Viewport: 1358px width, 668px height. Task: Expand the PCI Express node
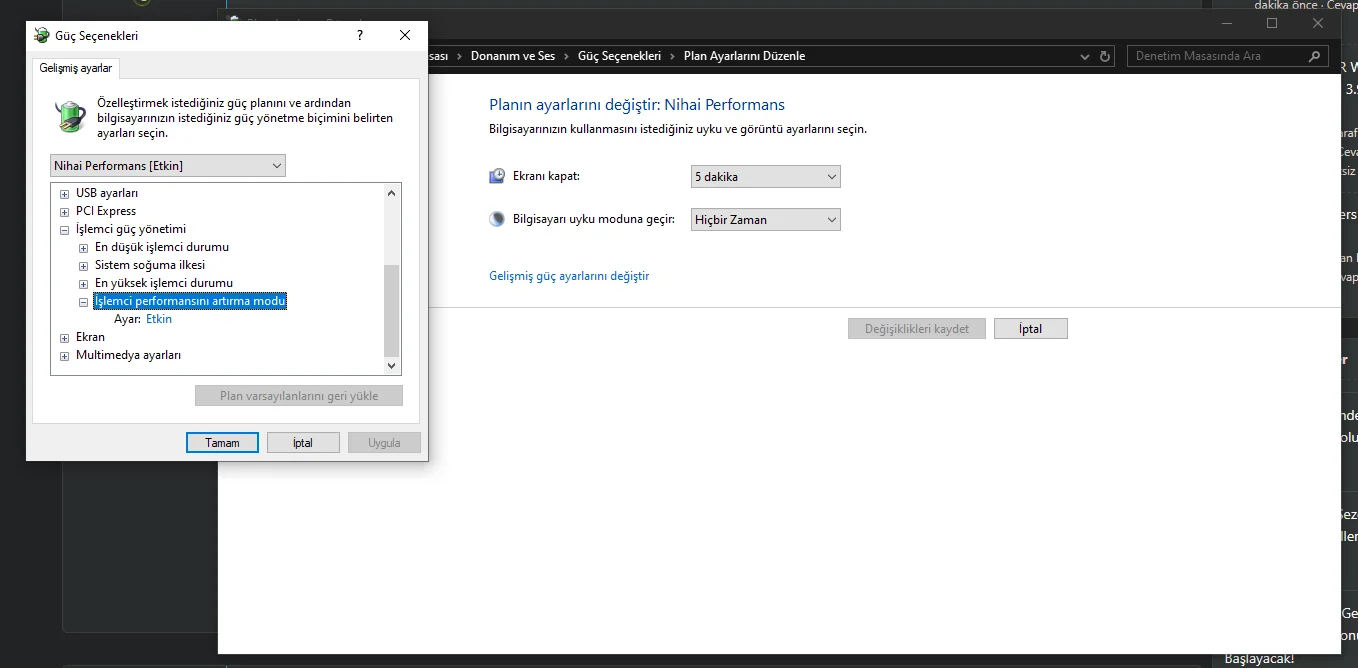pos(65,211)
